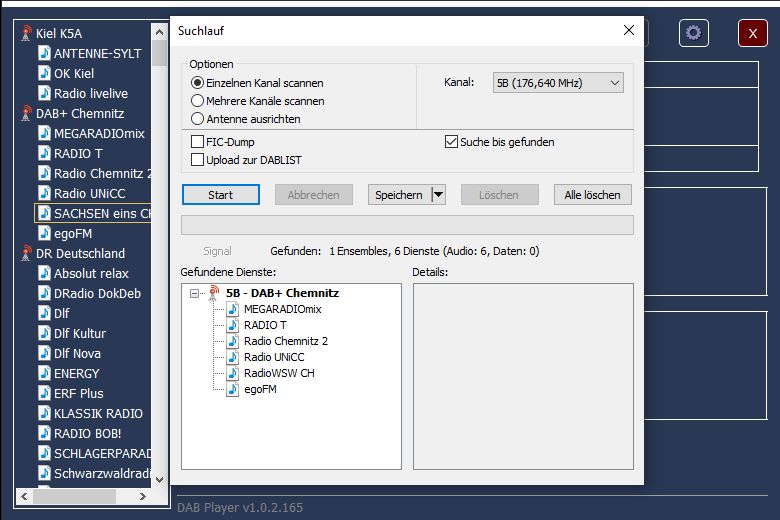The height and width of the screenshot is (520, 780).
Task: Open the Kanal dropdown showing 5B
Action: [x=558, y=83]
